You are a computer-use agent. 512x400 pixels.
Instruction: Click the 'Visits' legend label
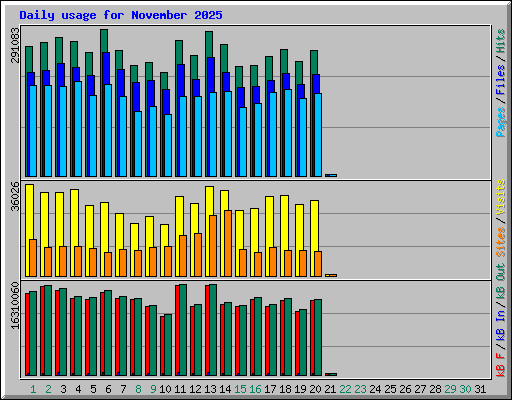(x=501, y=197)
